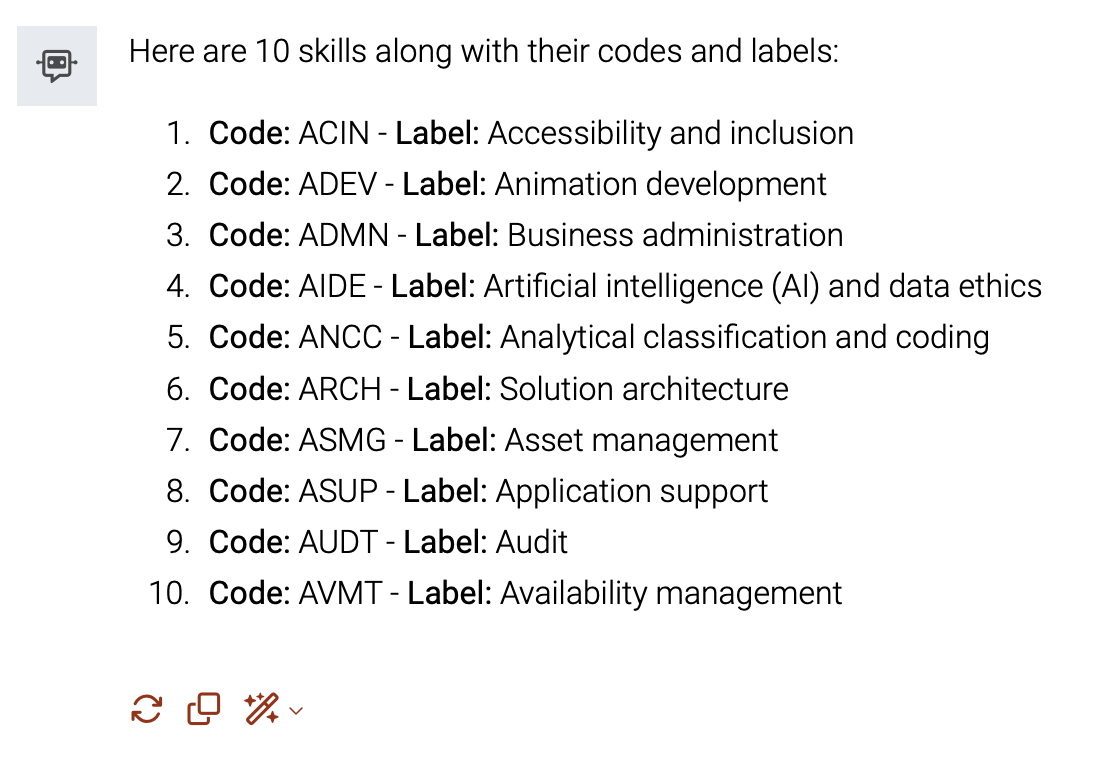Select the ANCC Analytical classification and coding line
Viewport: 1098px width, 780px height.
pyautogui.click(x=599, y=337)
